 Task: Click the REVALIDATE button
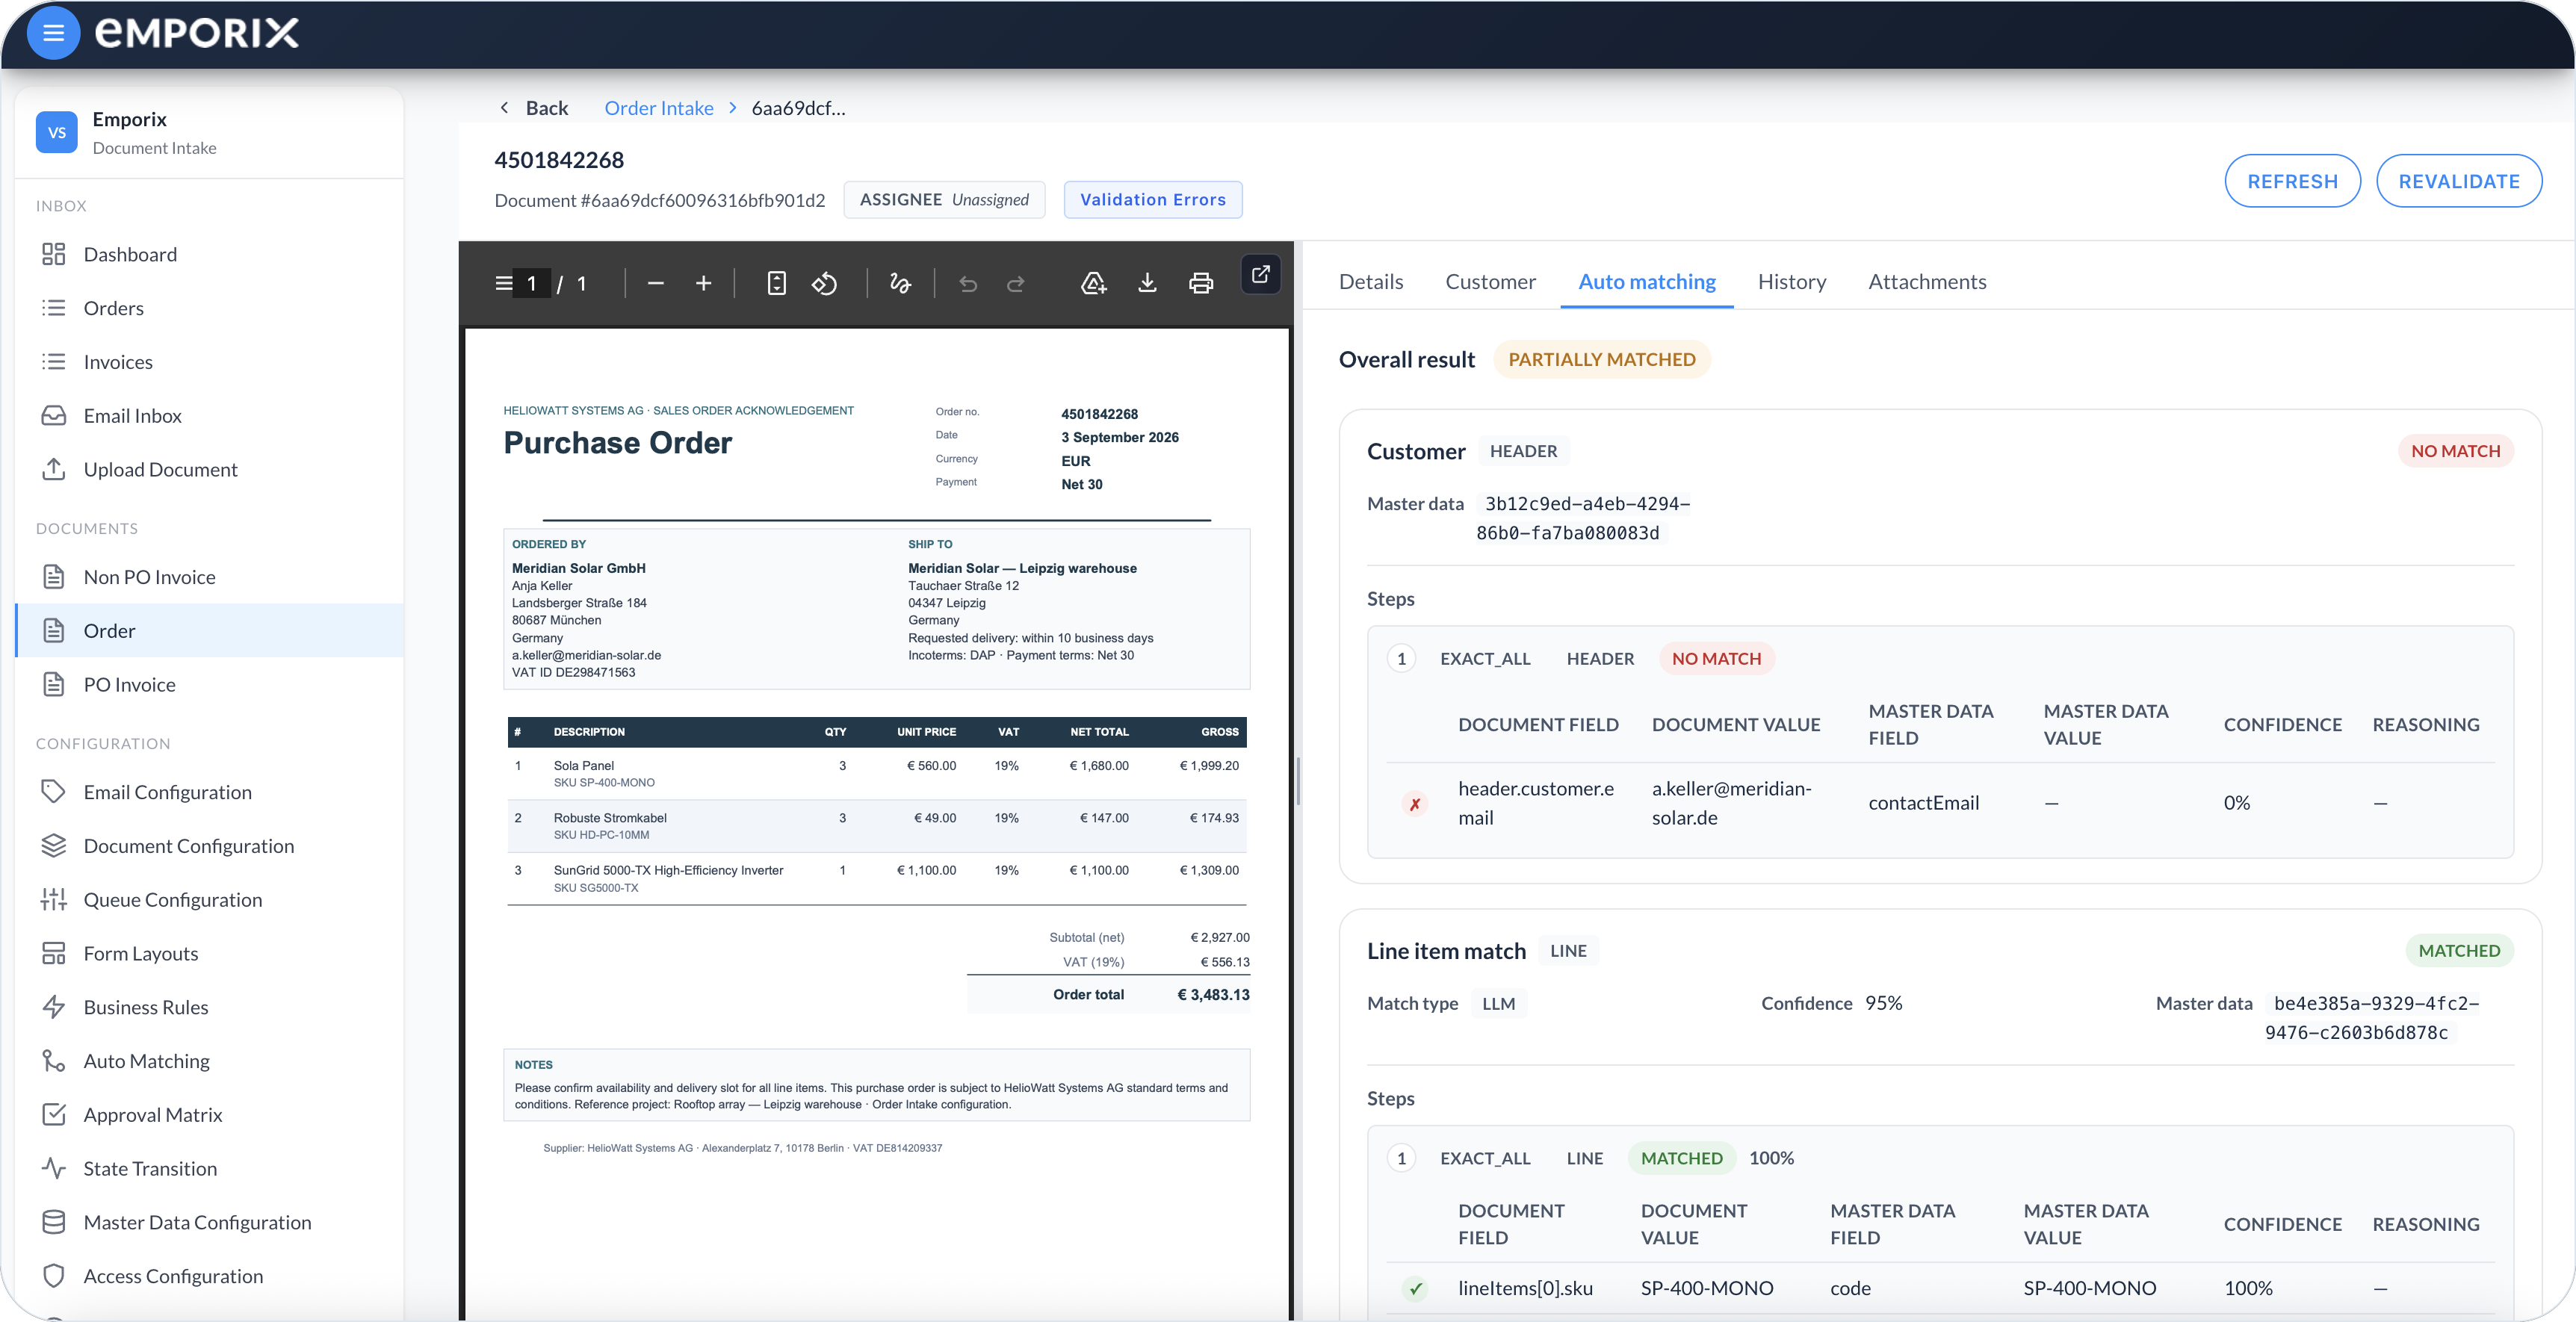pos(2458,181)
